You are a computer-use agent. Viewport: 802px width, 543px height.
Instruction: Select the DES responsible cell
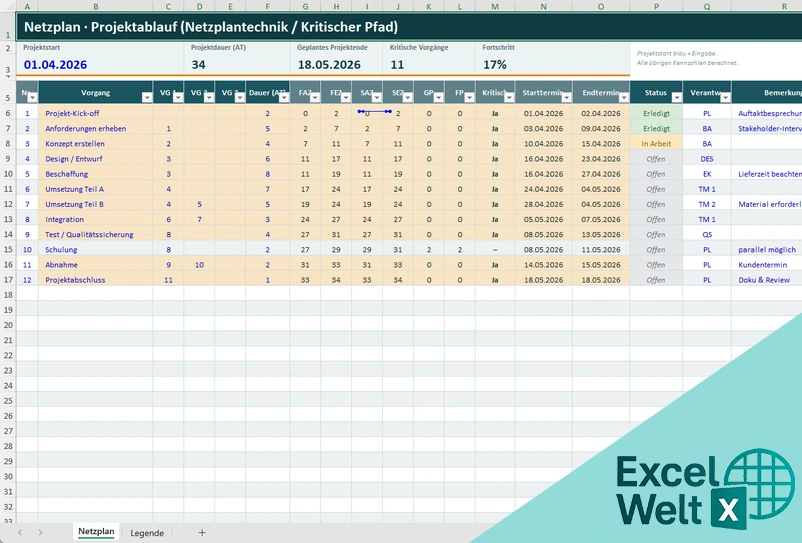tap(707, 159)
